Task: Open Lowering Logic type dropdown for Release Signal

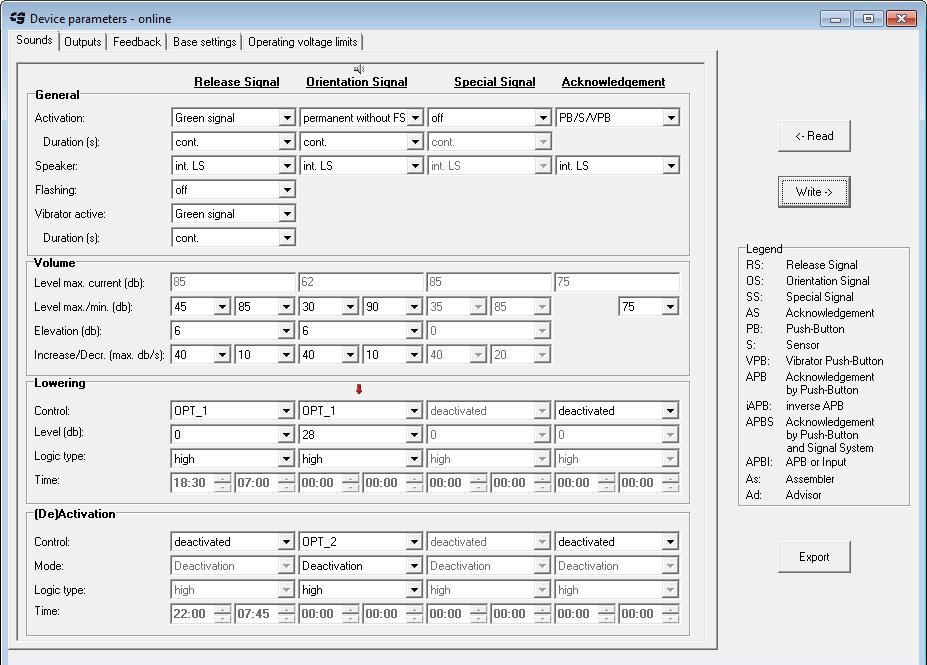Action: pyautogui.click(x=232, y=459)
